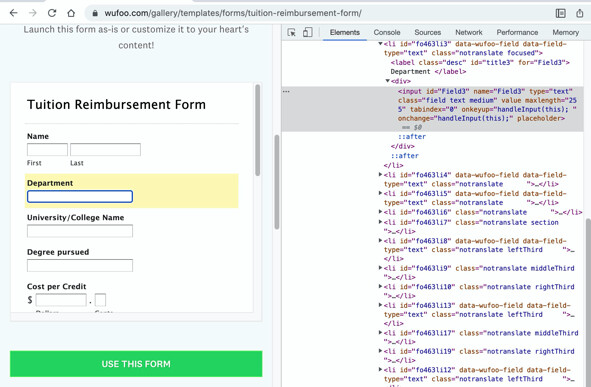Click the Tuition Reimbursement Form heading
The height and width of the screenshot is (387, 591).
pyautogui.click(x=116, y=104)
